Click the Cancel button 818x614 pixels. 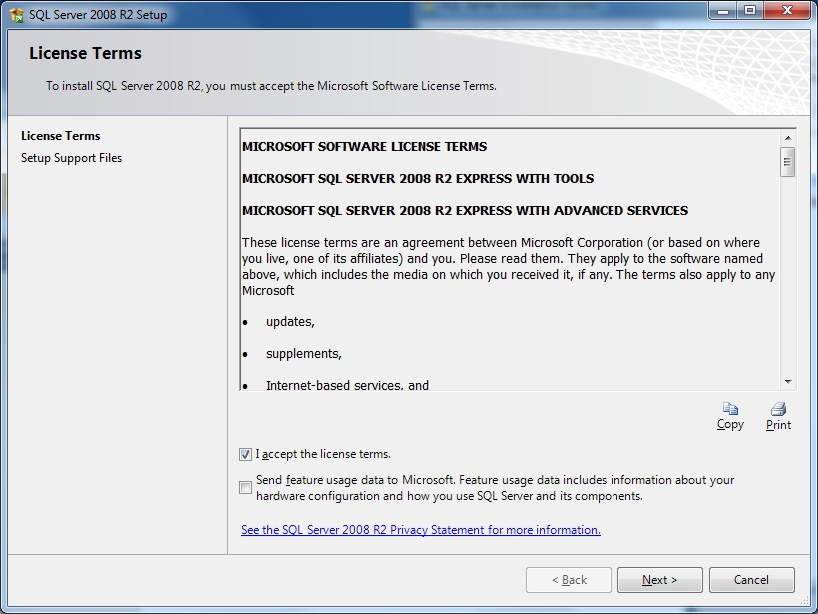(x=751, y=580)
